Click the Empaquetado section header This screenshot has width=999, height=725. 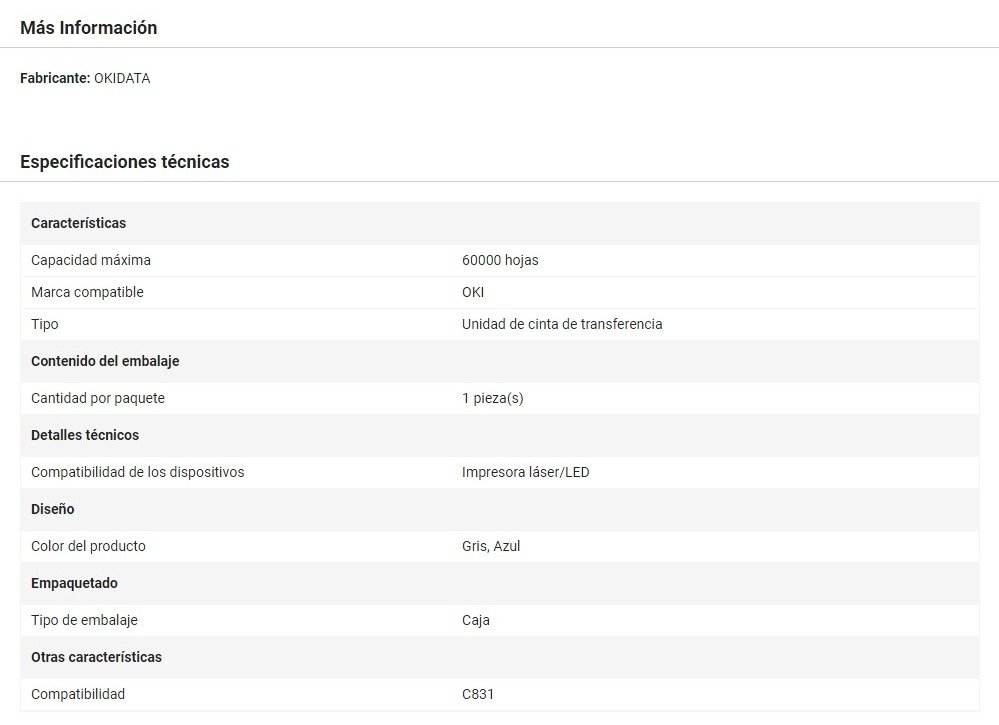point(74,583)
